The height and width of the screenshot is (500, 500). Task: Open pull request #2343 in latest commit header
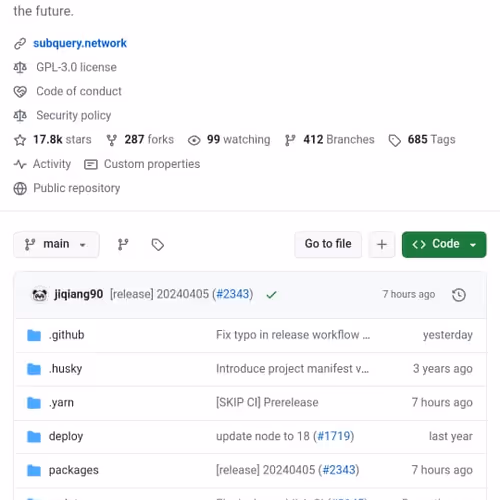(x=233, y=294)
